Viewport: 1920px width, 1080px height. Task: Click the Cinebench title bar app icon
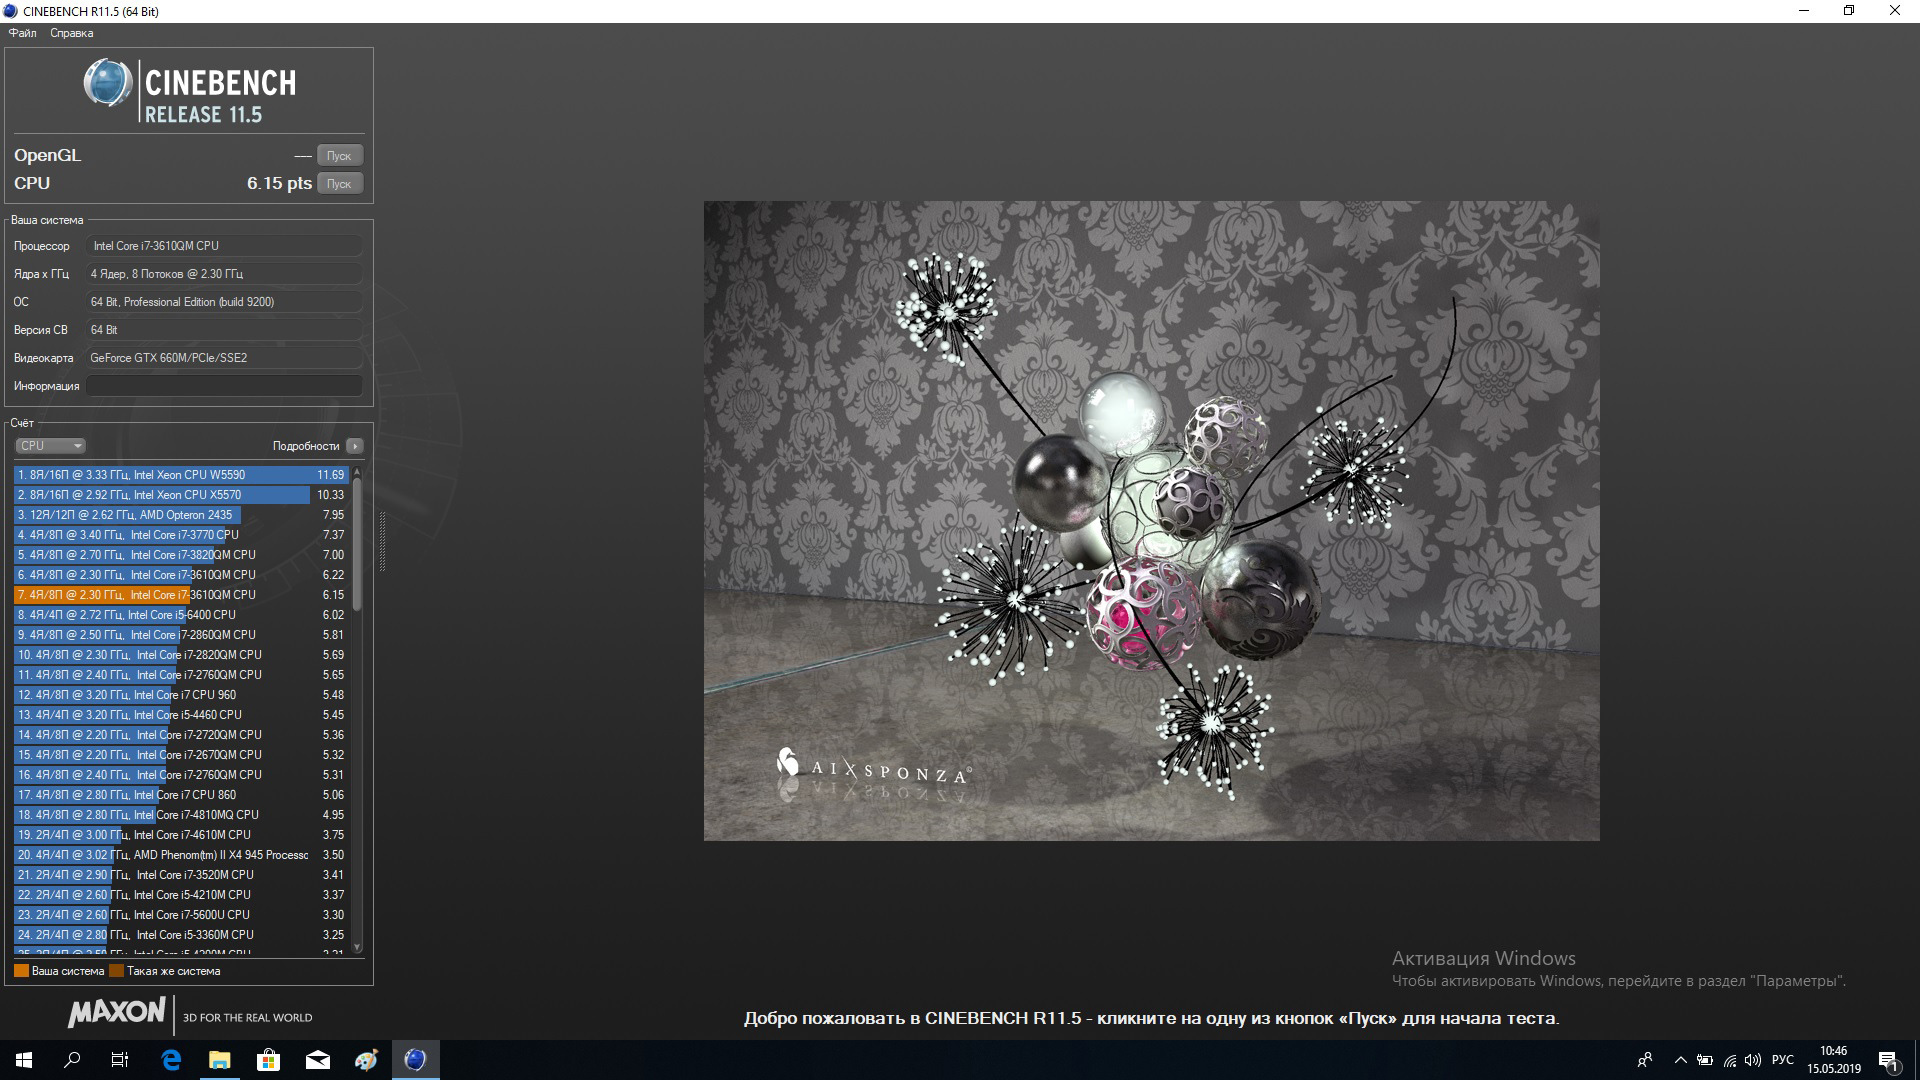pos(10,11)
